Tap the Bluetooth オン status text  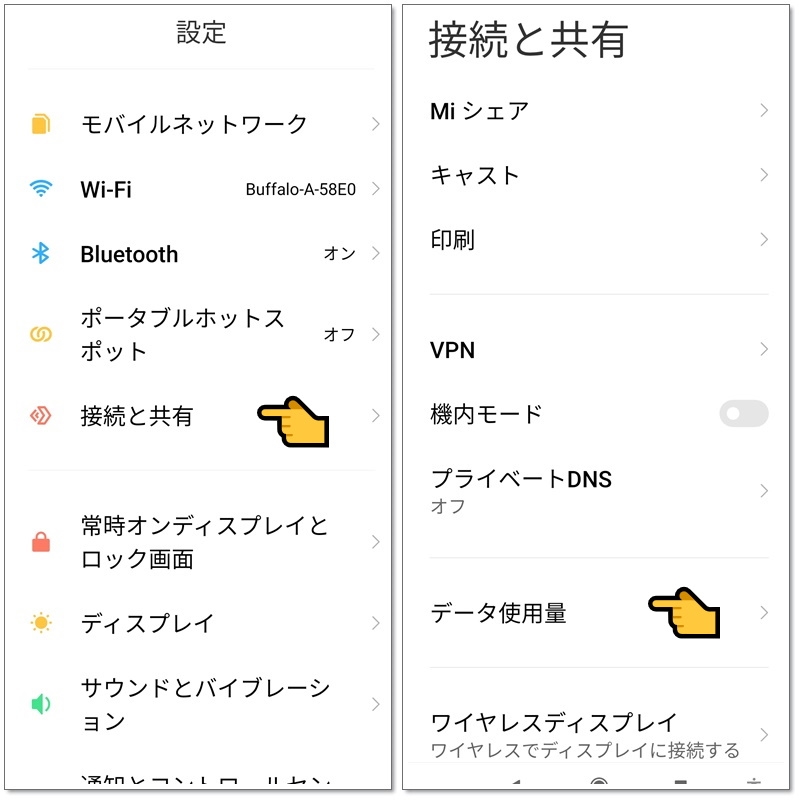point(339,254)
